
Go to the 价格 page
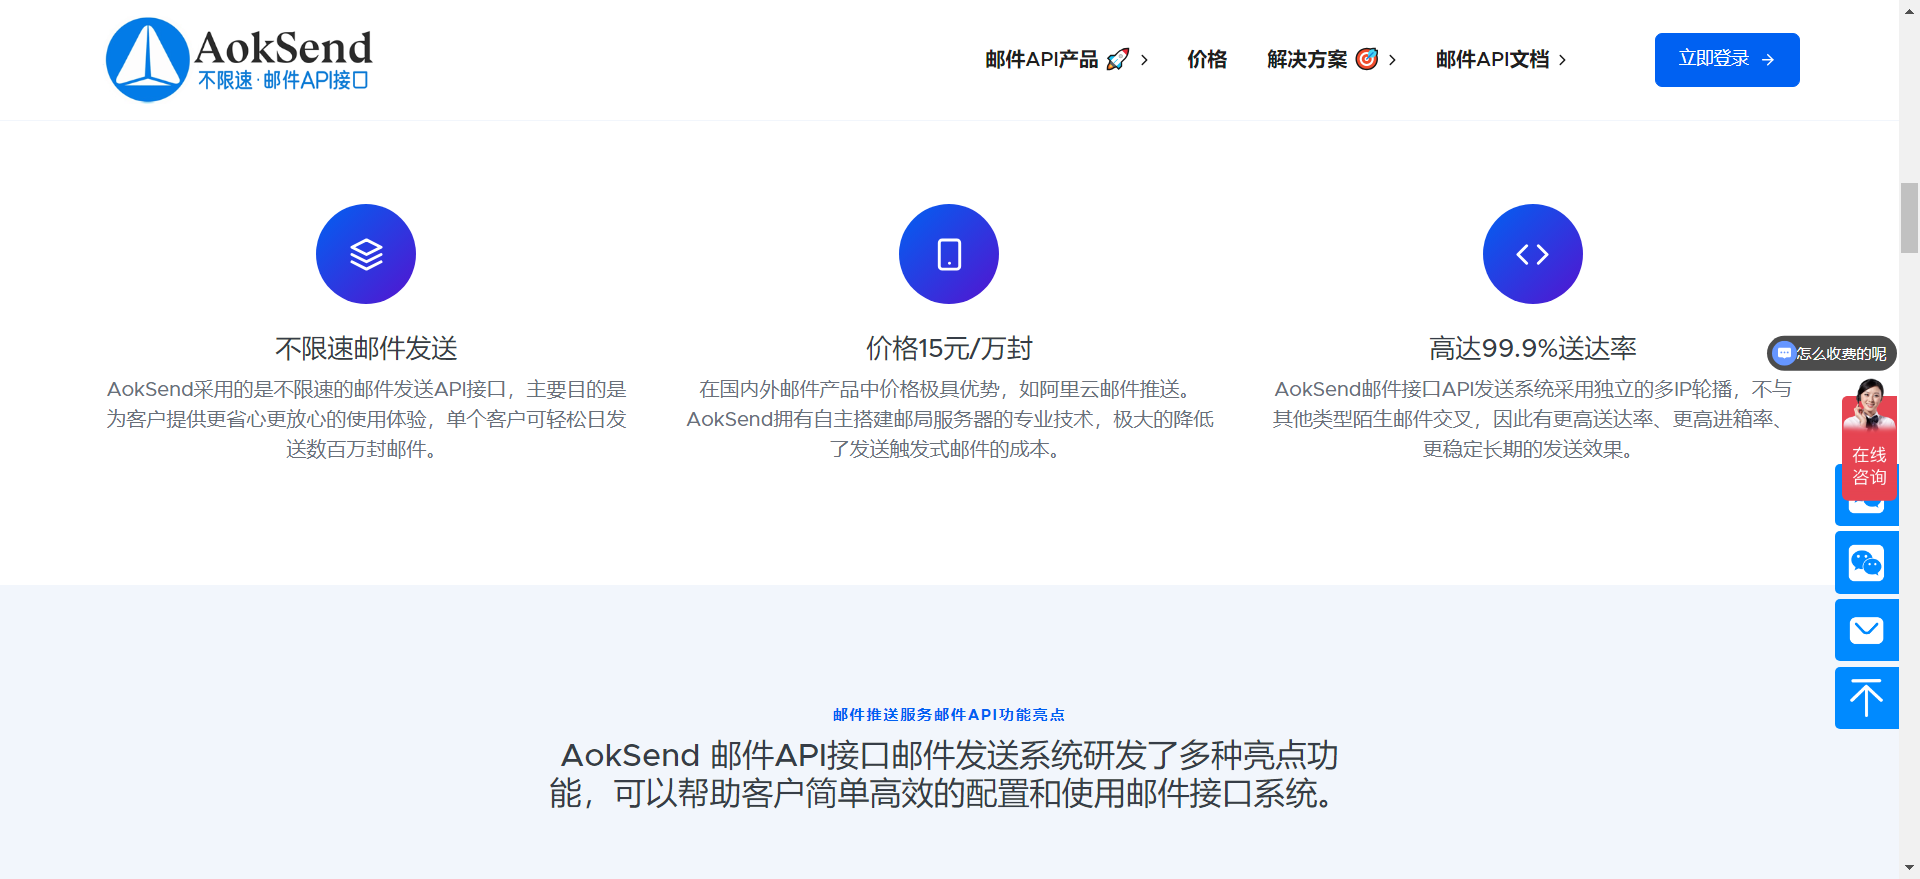(x=1207, y=59)
